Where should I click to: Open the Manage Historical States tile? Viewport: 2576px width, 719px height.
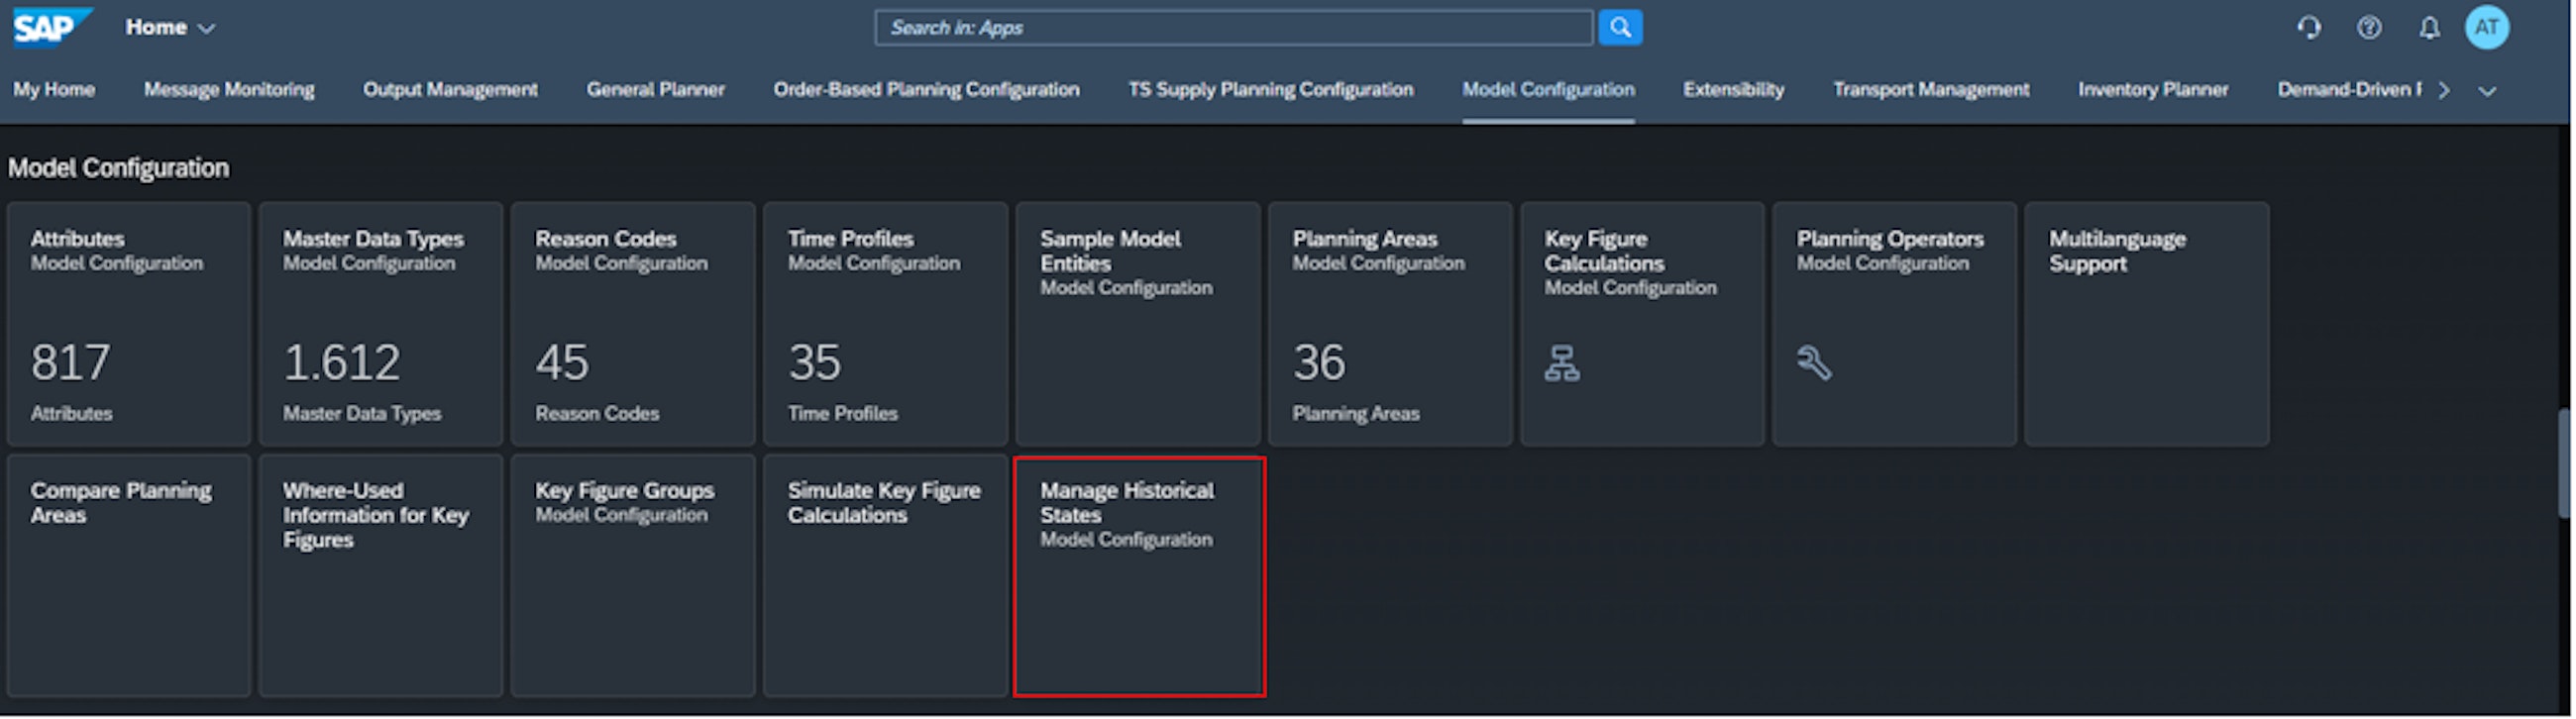1140,576
